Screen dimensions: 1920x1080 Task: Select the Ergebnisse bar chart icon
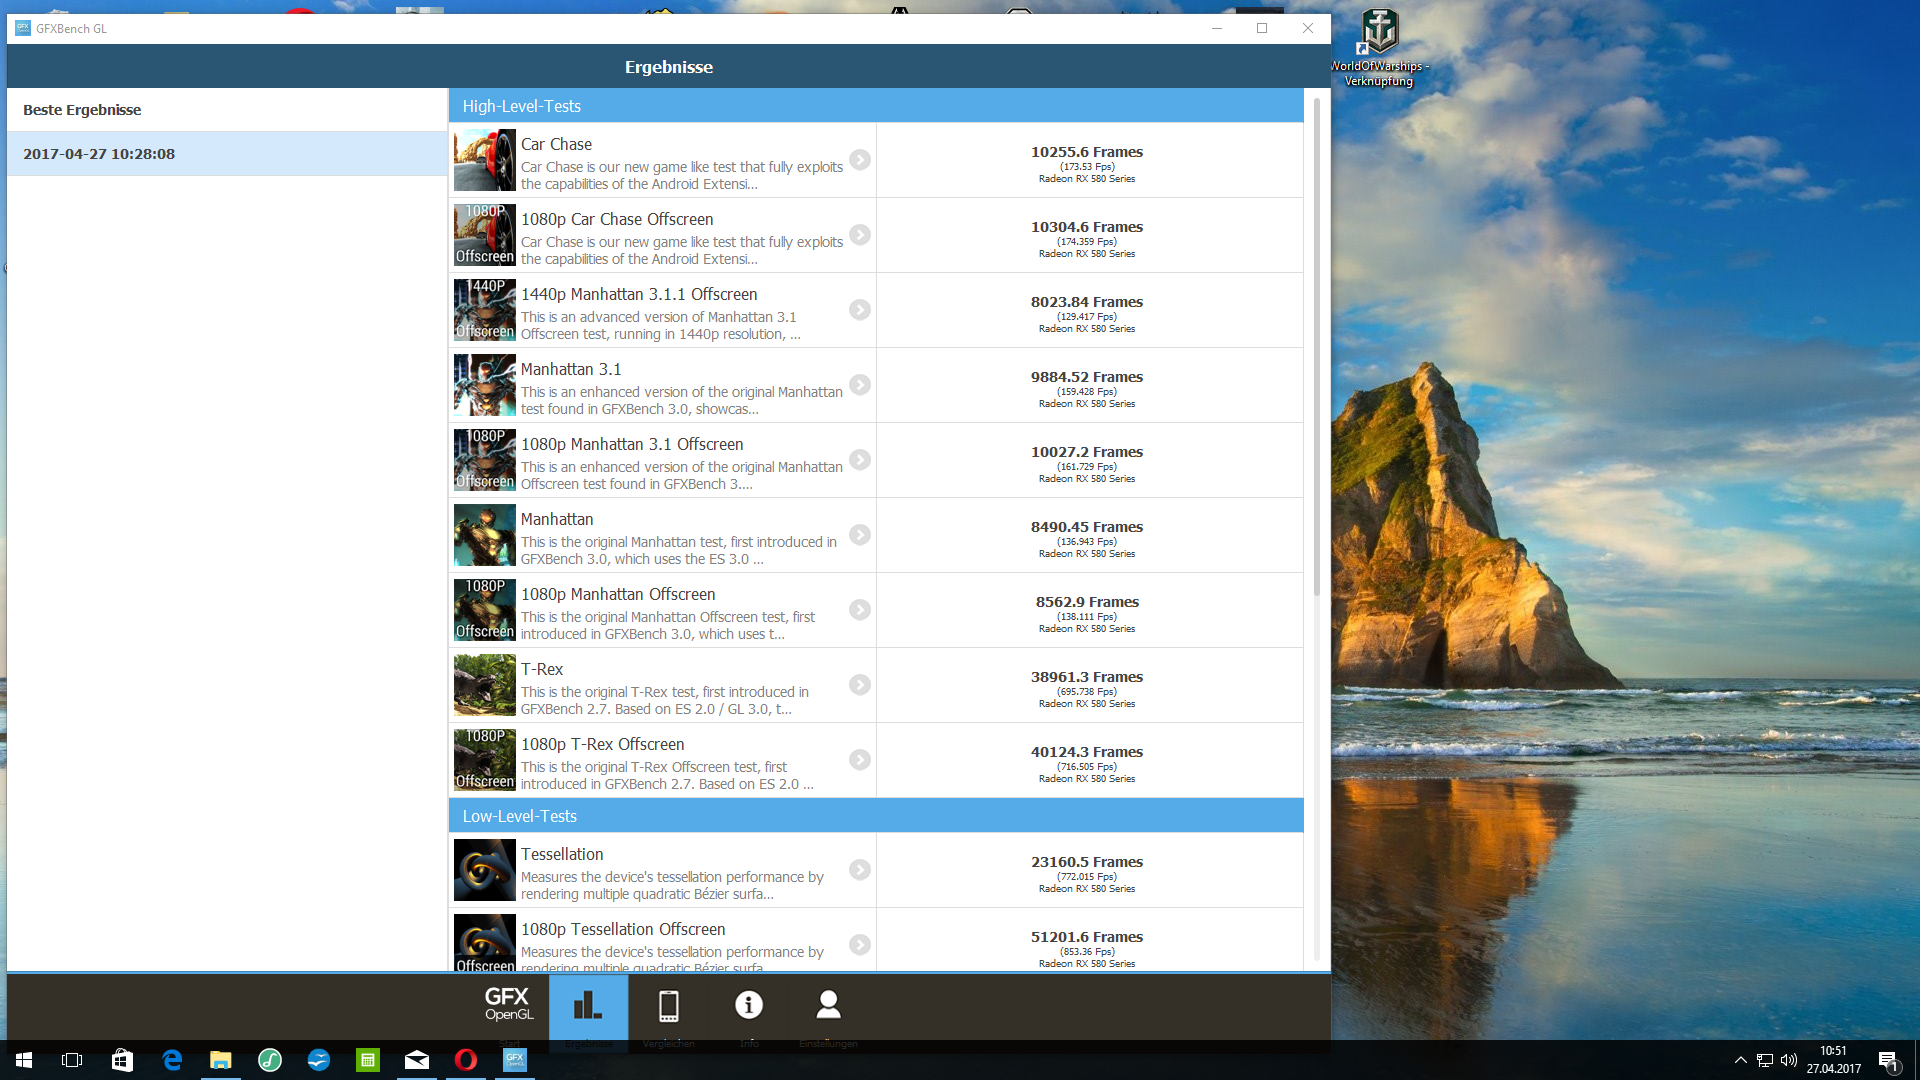(x=588, y=1005)
